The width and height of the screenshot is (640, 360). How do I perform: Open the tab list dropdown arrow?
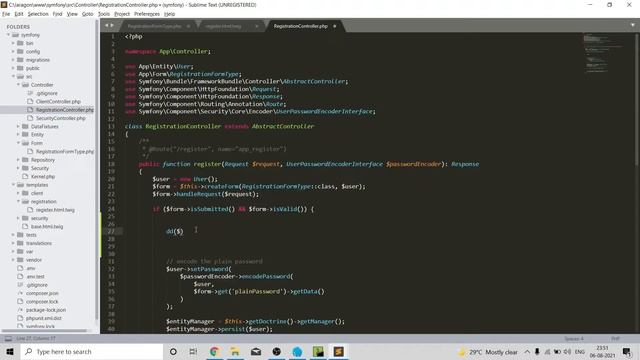click(633, 25)
